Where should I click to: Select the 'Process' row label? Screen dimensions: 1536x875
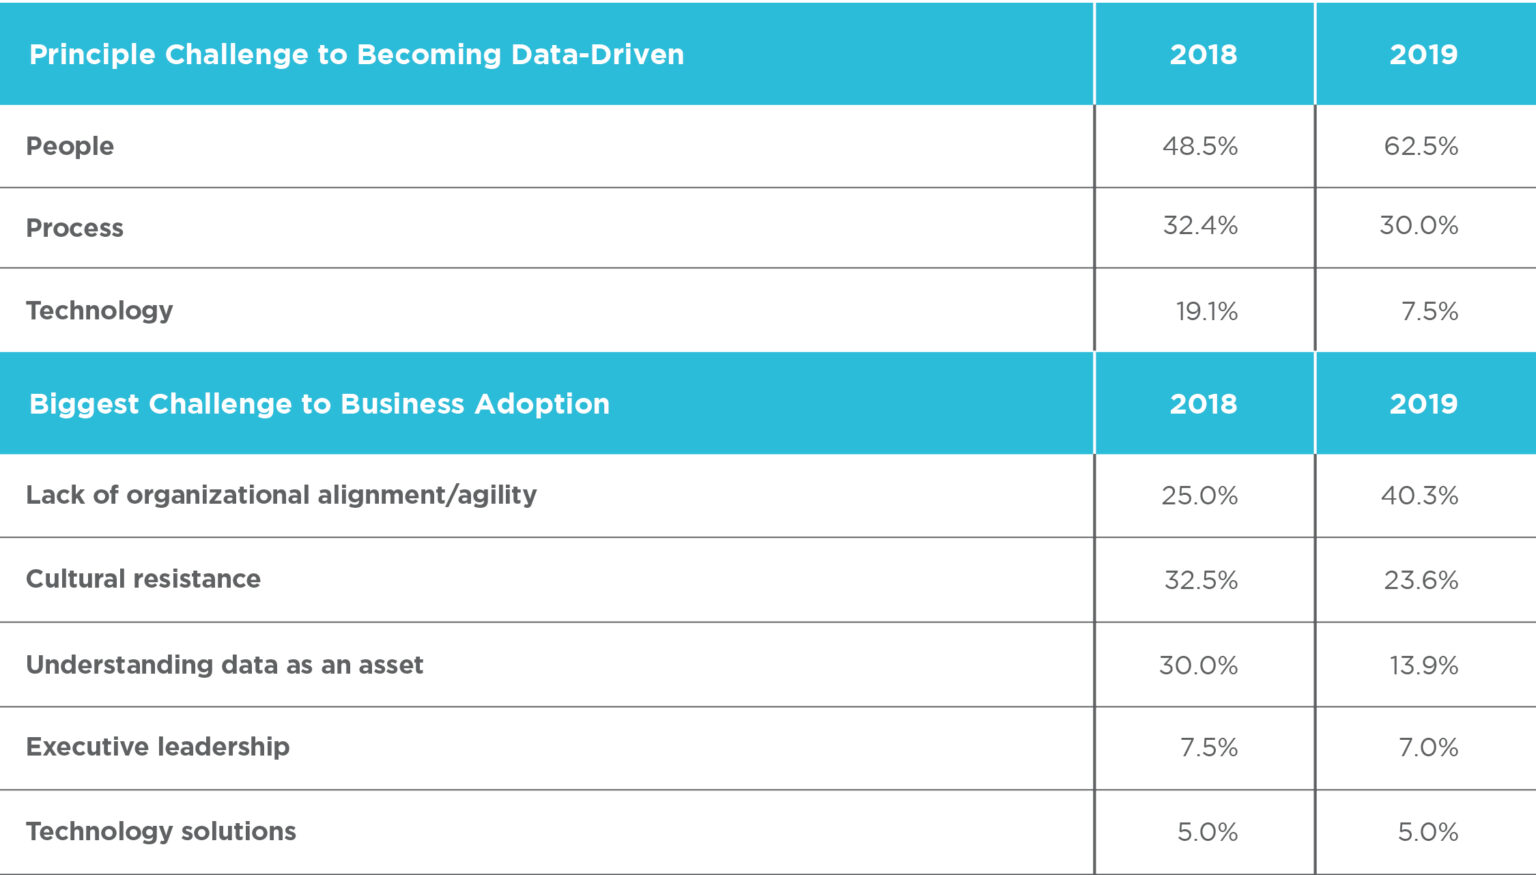click(75, 228)
